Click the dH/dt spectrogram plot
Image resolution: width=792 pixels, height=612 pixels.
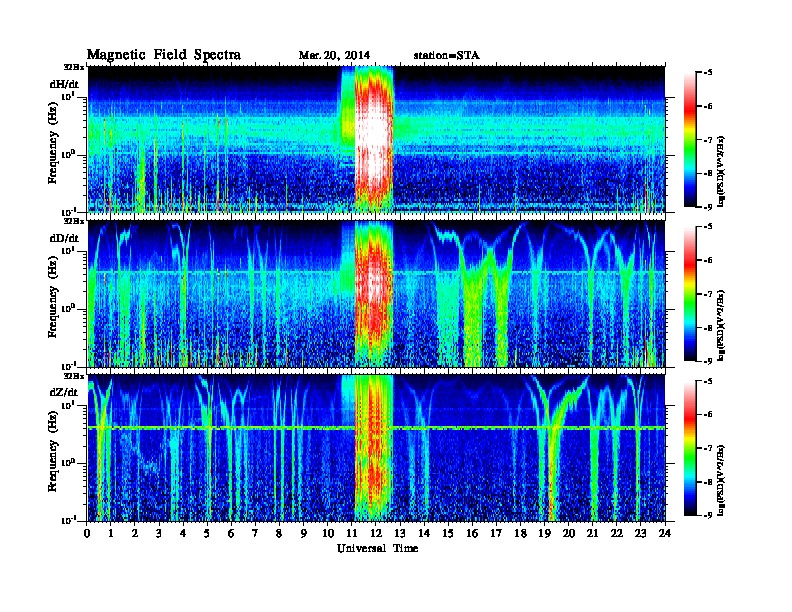376,139
